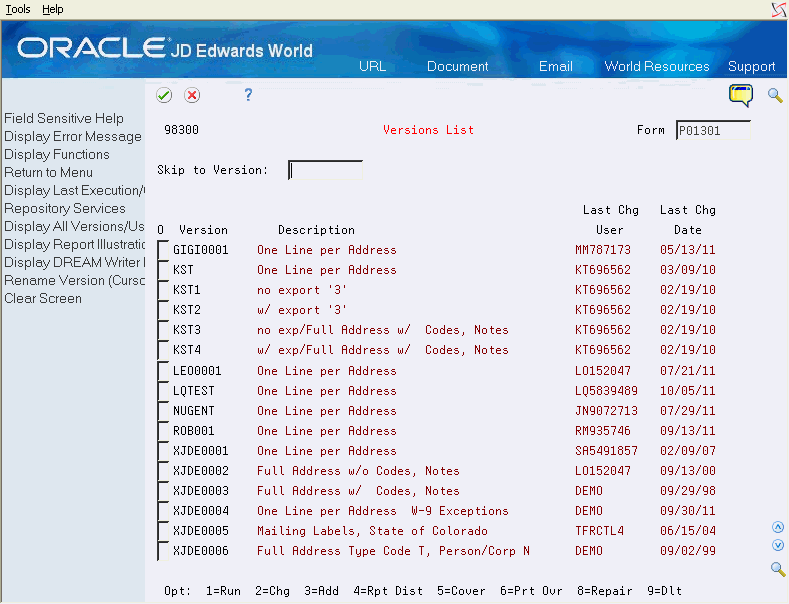Click Display Error Message
Screen dimensions: 789x604
[x=73, y=136]
